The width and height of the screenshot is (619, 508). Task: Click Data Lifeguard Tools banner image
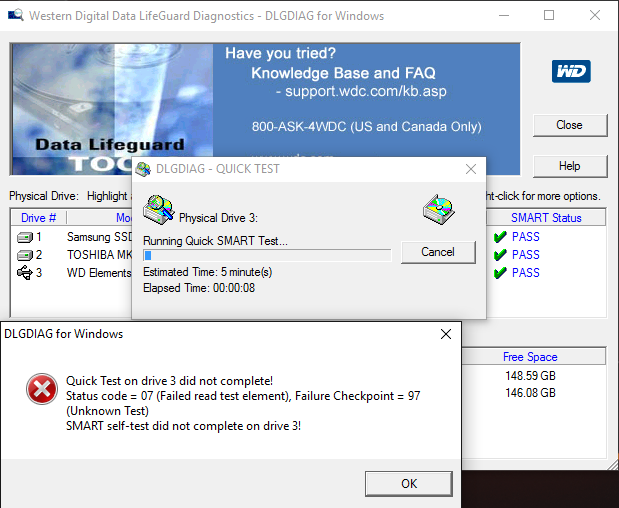(112, 109)
